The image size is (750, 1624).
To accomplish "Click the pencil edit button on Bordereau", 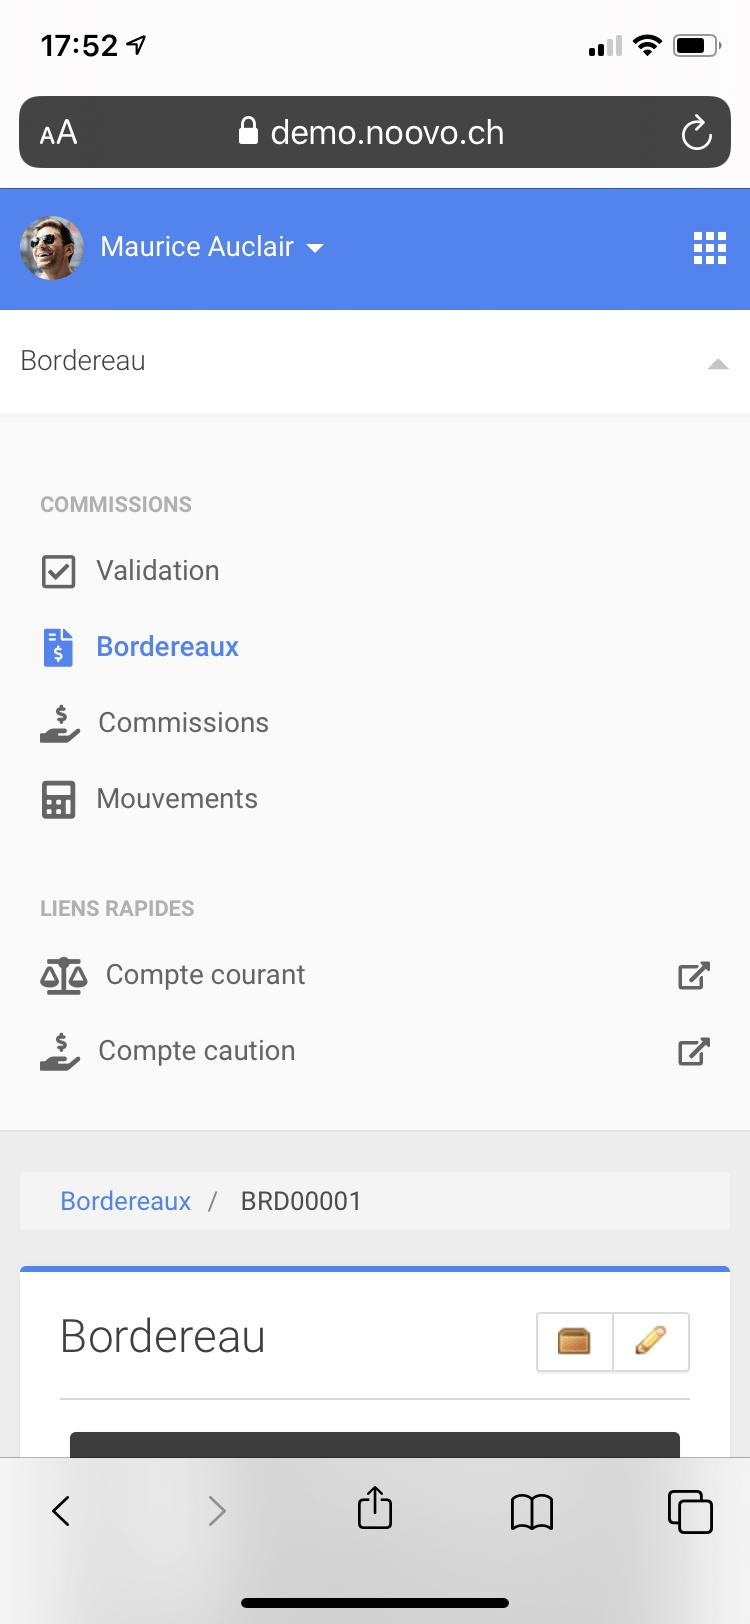I will click(651, 1341).
